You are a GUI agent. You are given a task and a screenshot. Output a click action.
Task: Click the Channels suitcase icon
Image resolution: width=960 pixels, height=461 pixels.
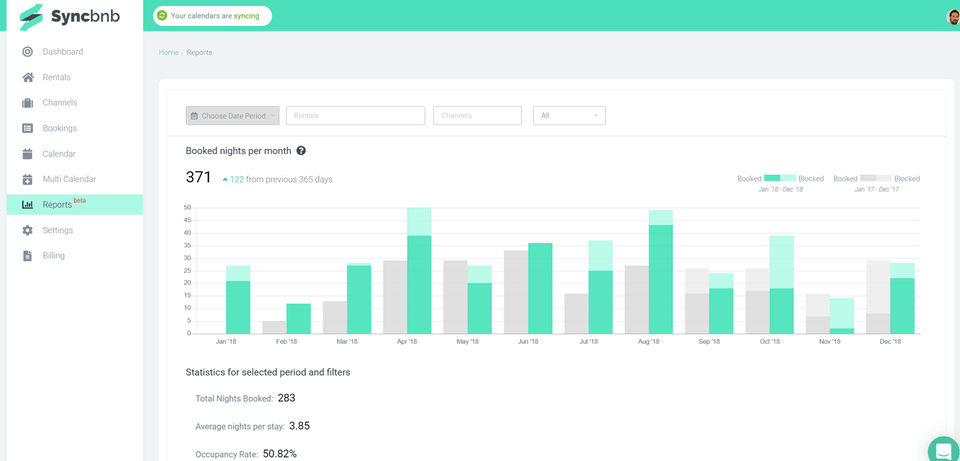pos(28,103)
